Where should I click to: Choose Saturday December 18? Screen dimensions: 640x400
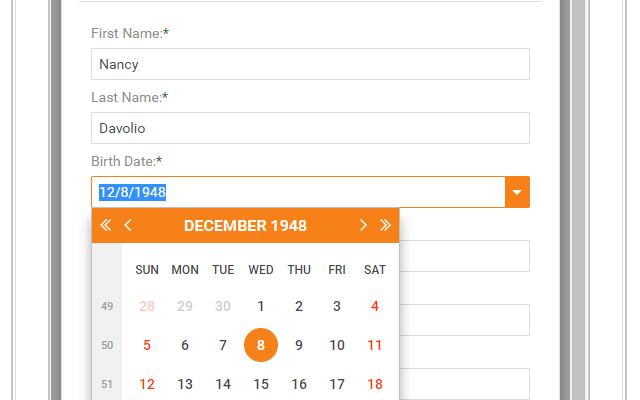click(375, 384)
